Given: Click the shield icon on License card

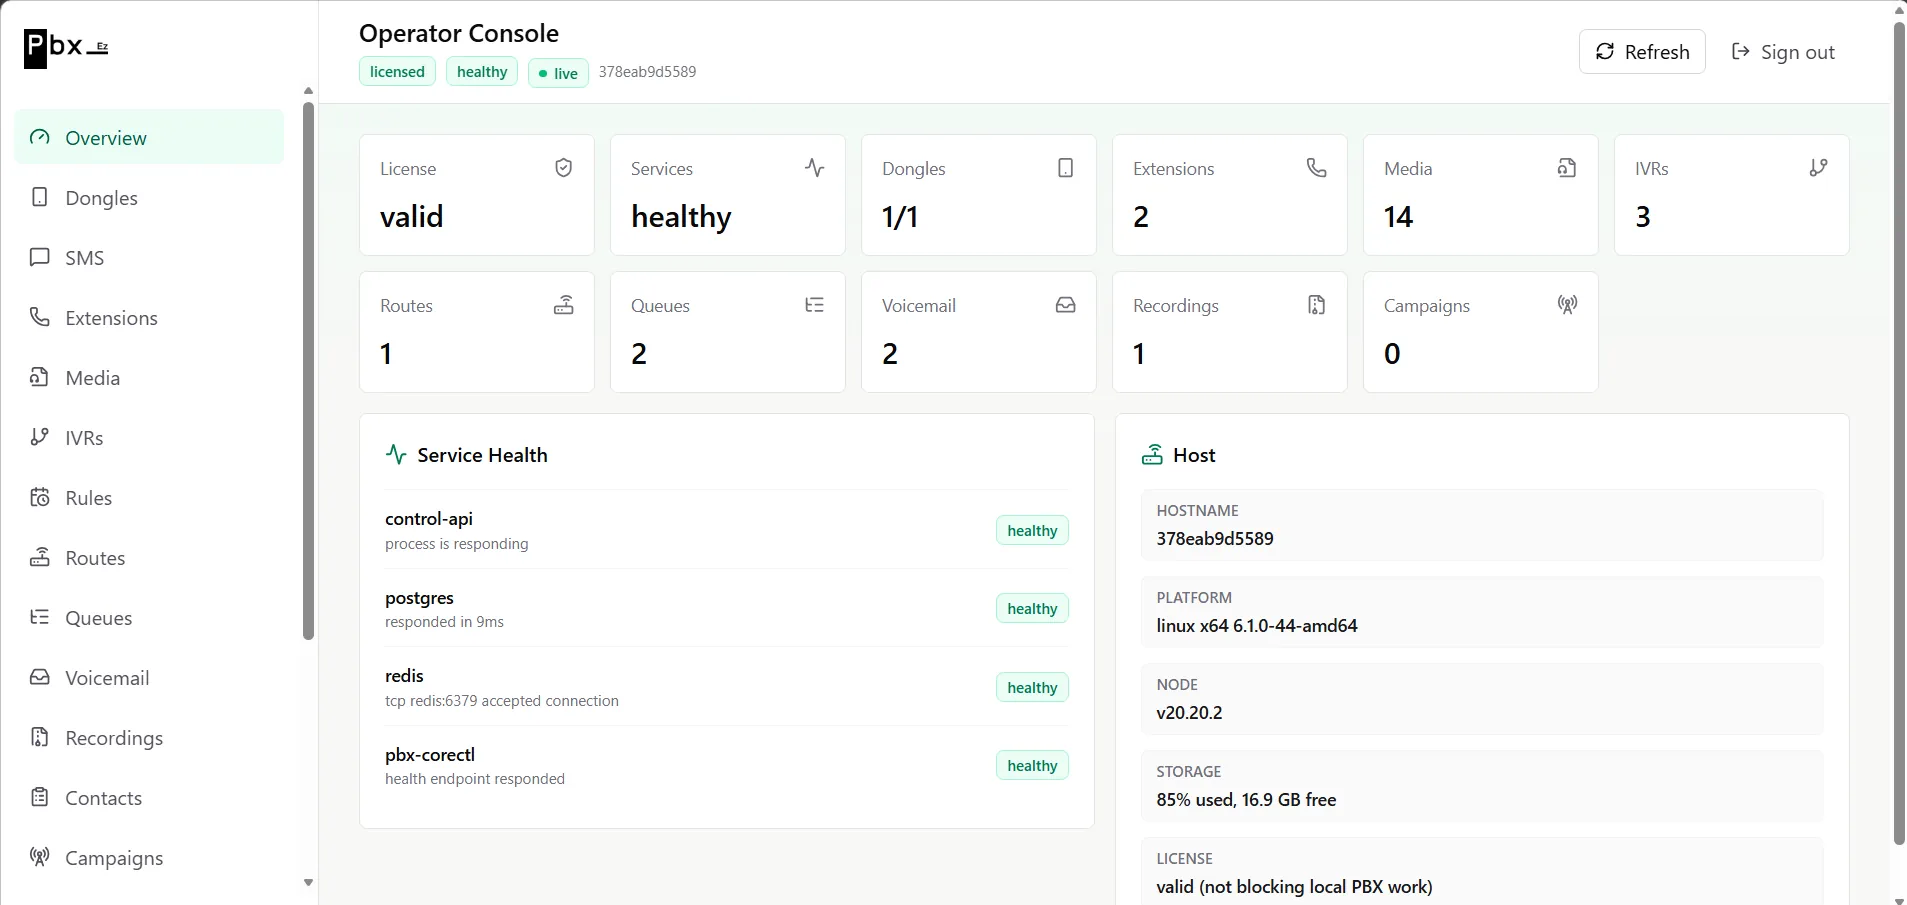Looking at the screenshot, I should tap(564, 168).
